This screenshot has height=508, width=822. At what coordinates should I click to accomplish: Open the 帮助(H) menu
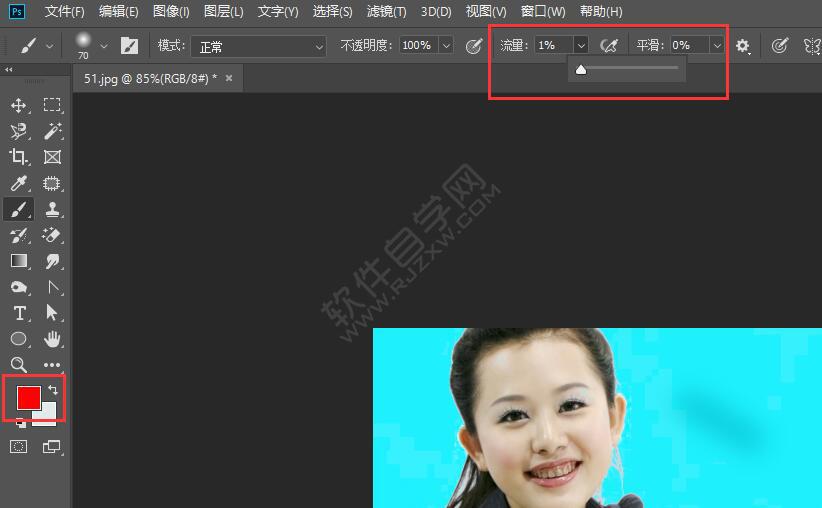pyautogui.click(x=601, y=12)
